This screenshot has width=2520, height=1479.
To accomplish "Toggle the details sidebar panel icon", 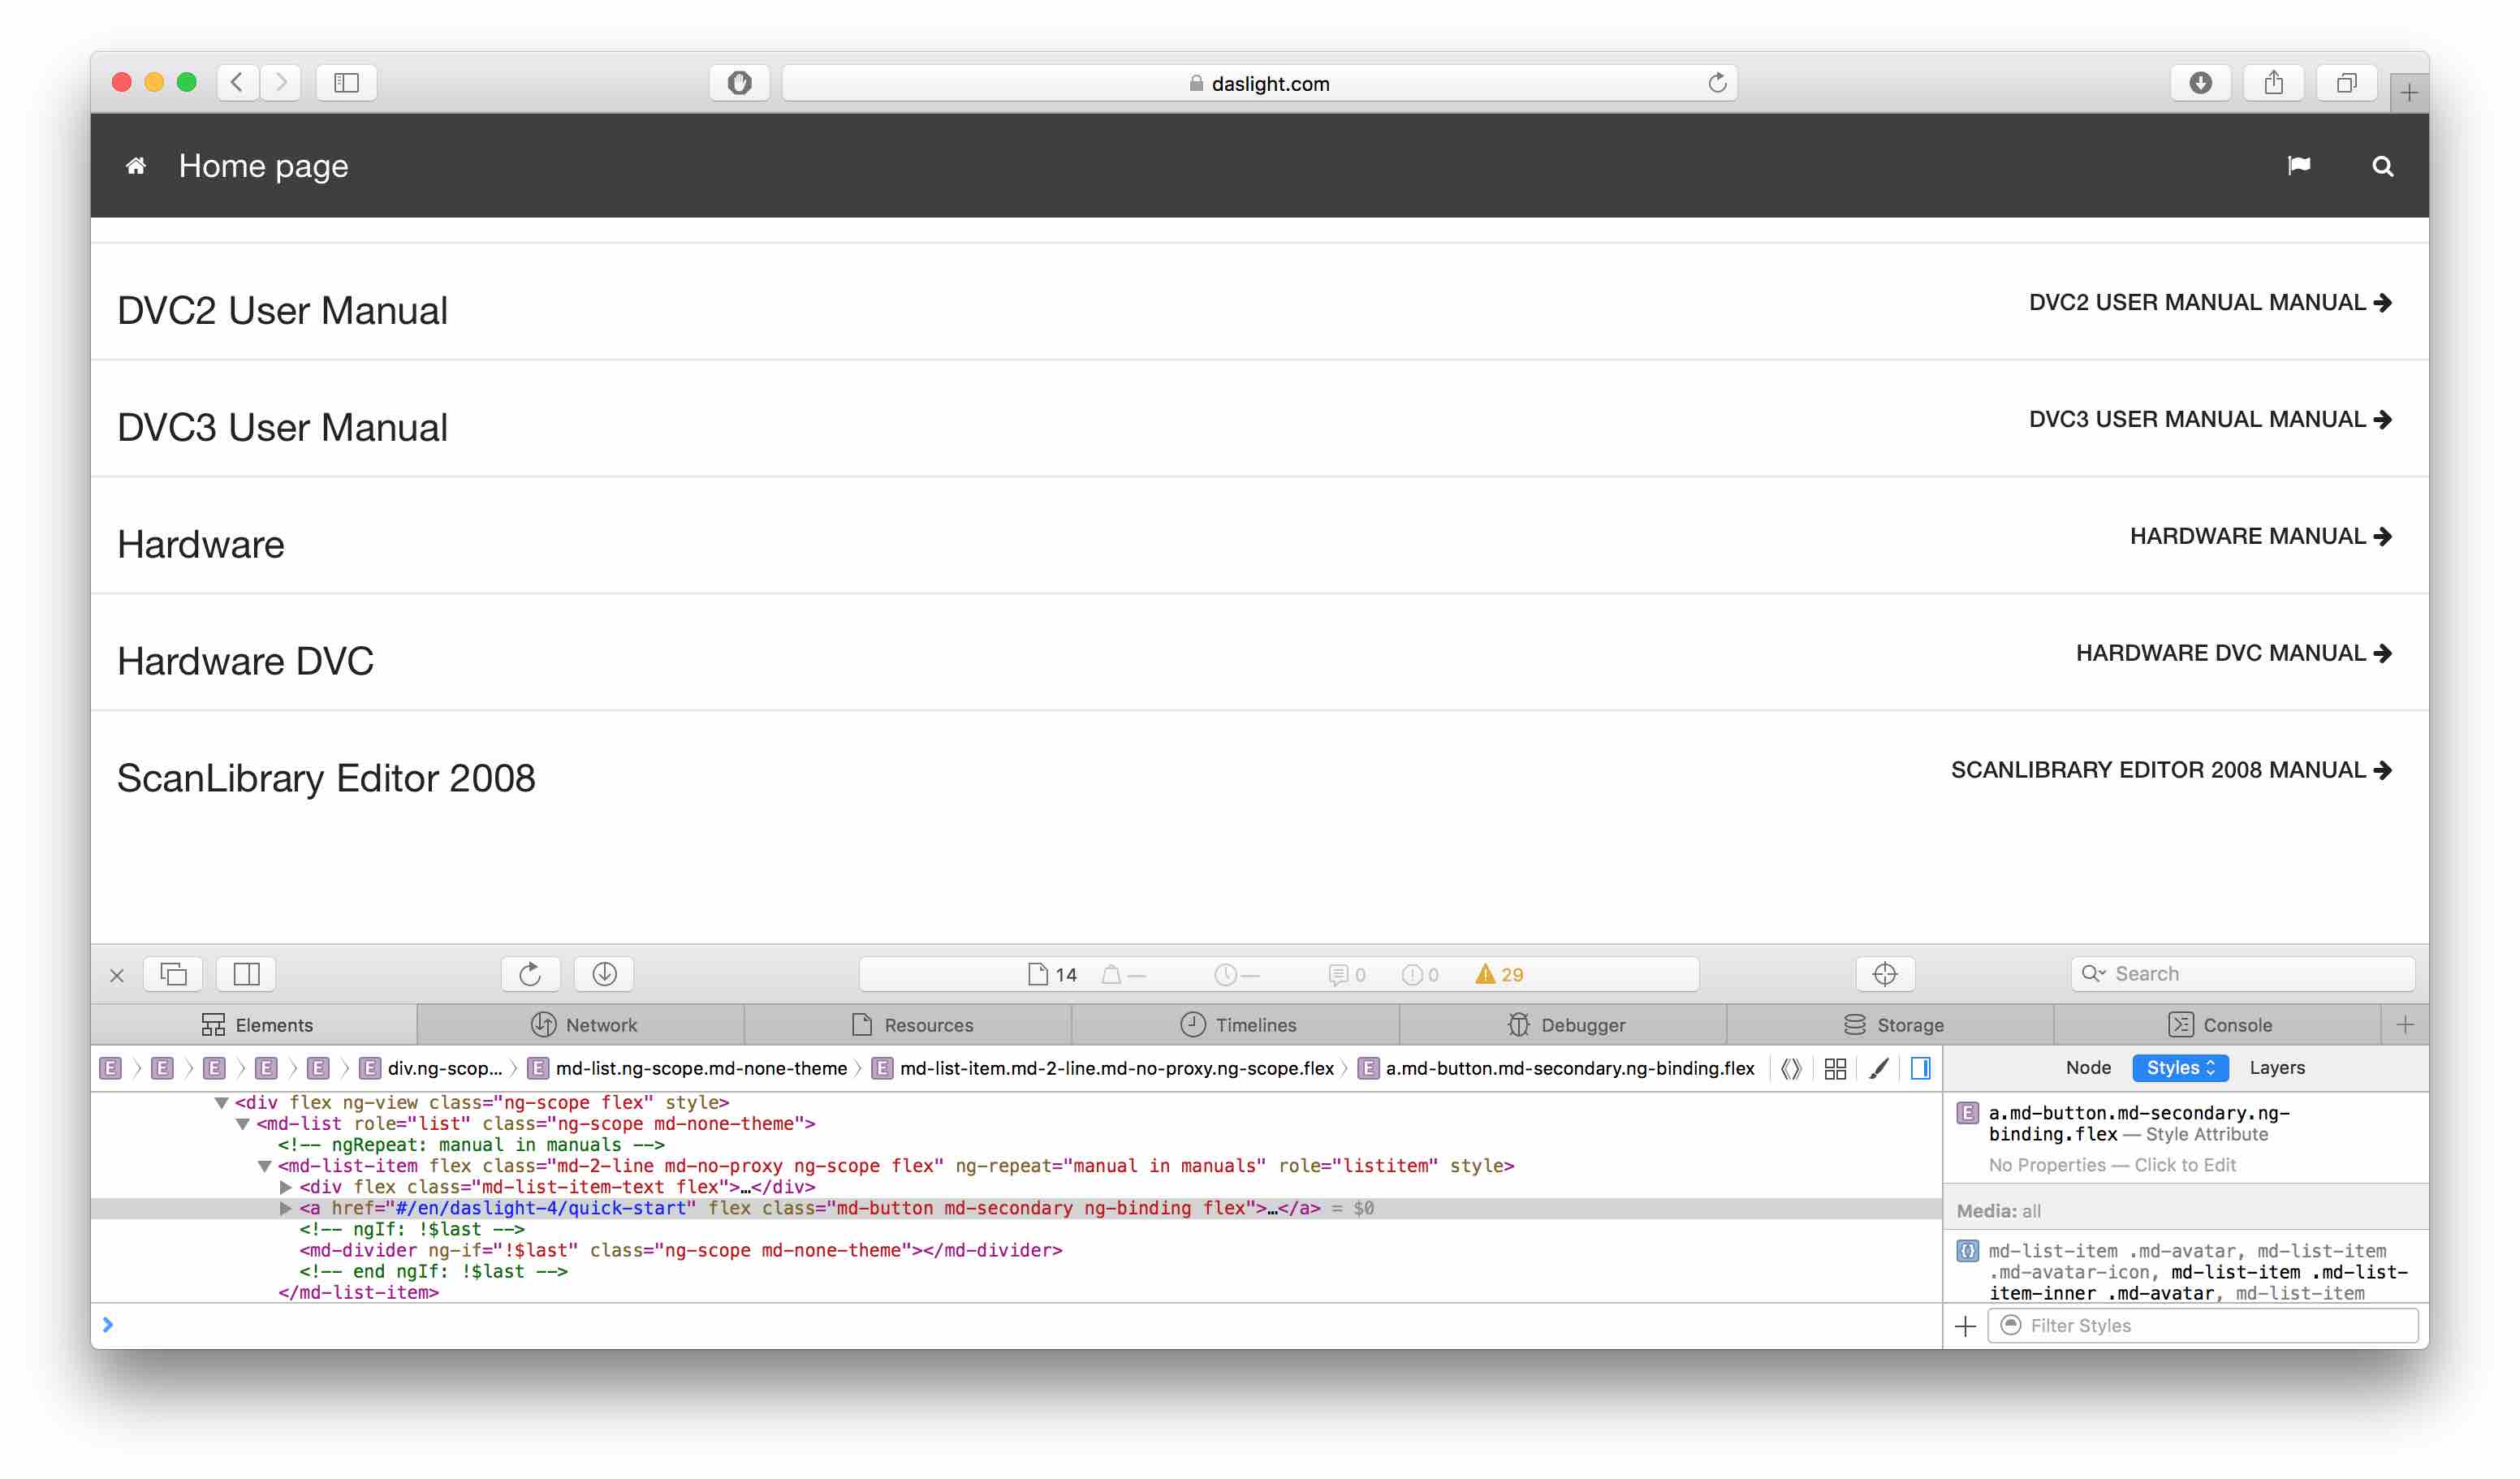I will (x=1921, y=1069).
